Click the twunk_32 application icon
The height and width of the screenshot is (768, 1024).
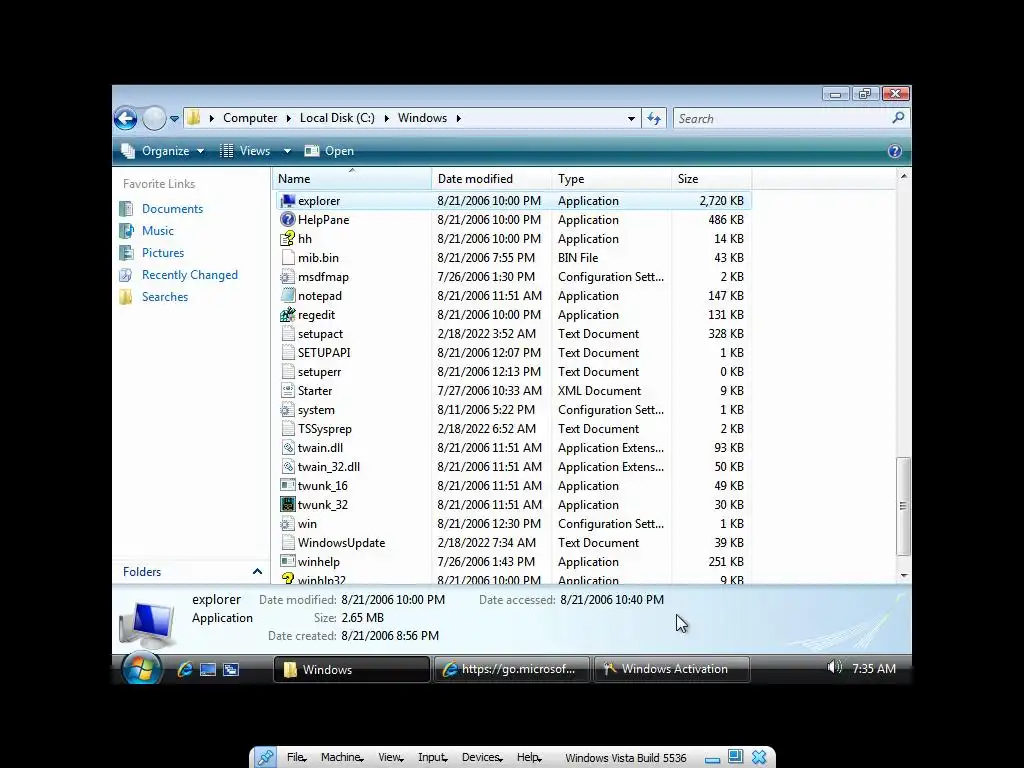click(287, 504)
